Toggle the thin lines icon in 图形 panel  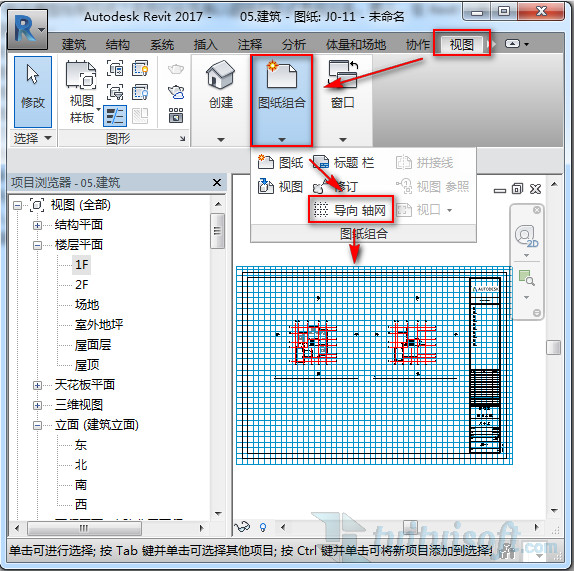(x=115, y=116)
